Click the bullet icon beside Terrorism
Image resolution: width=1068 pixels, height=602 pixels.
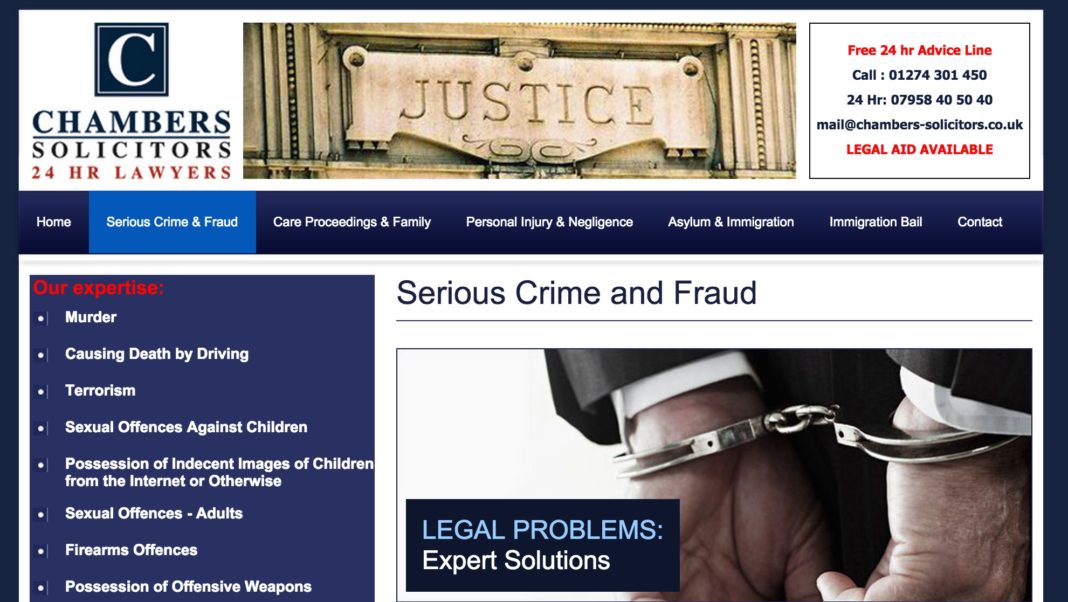pos(42,392)
